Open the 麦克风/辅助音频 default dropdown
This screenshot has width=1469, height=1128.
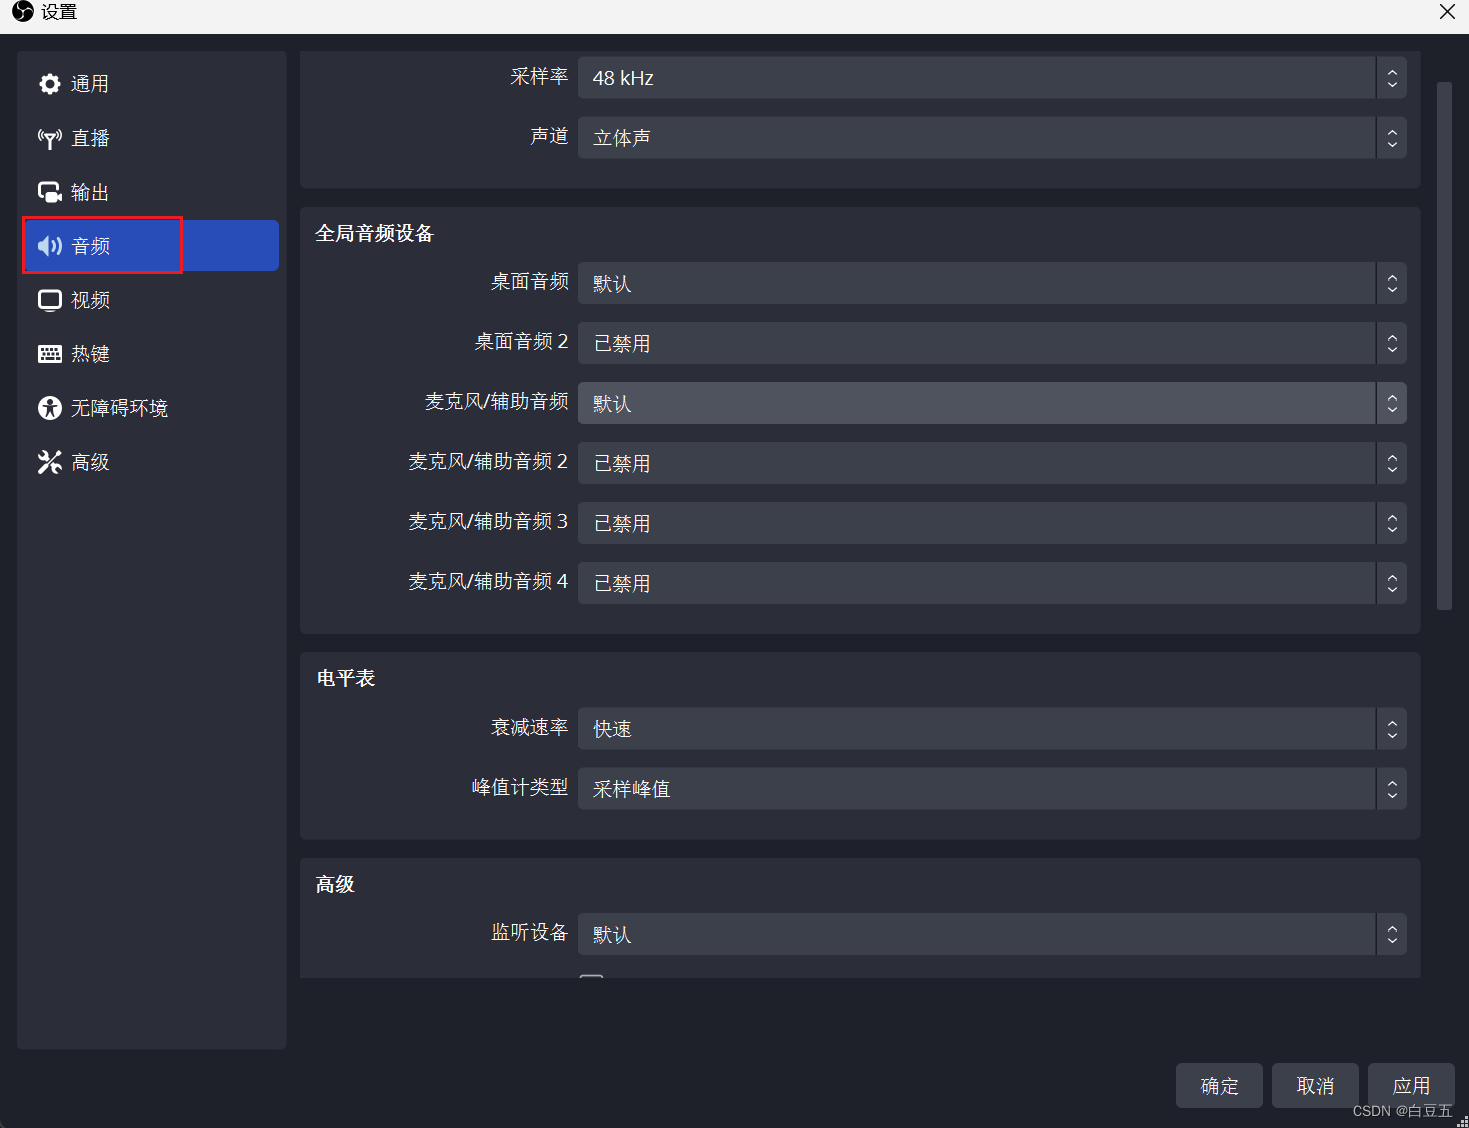pos(992,403)
